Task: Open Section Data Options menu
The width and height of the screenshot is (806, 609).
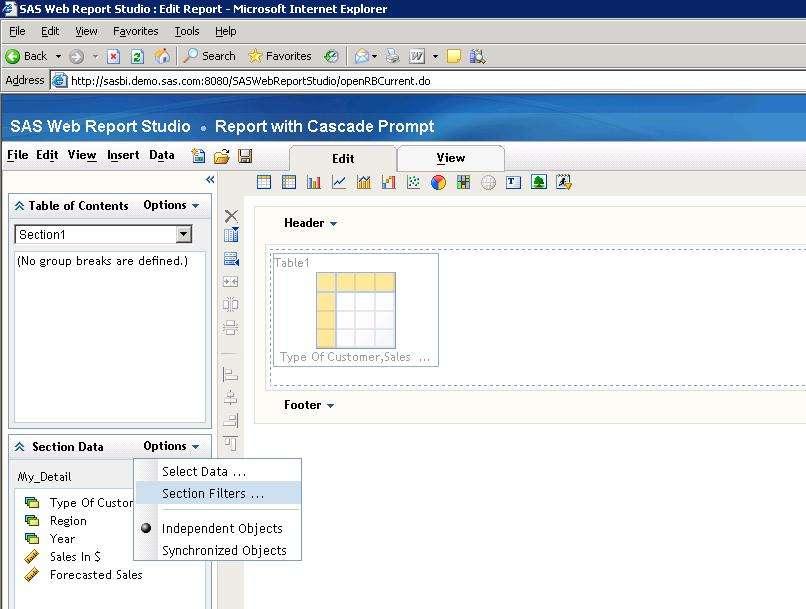Action: (x=171, y=446)
